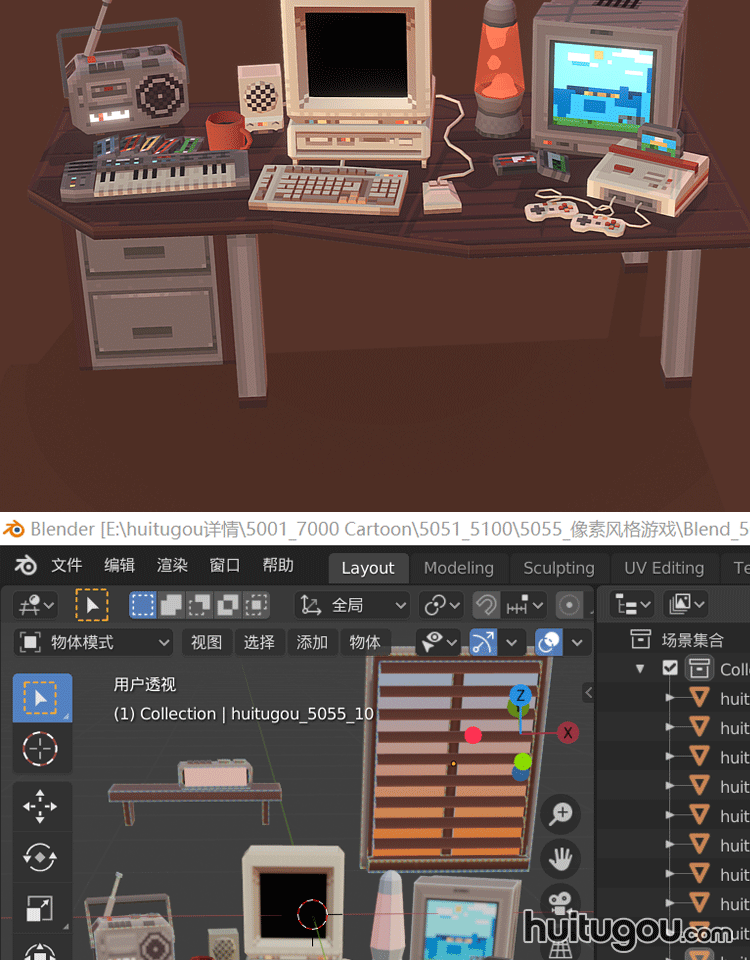Open the 物体 viewport menu
The width and height of the screenshot is (750, 960).
(x=364, y=642)
